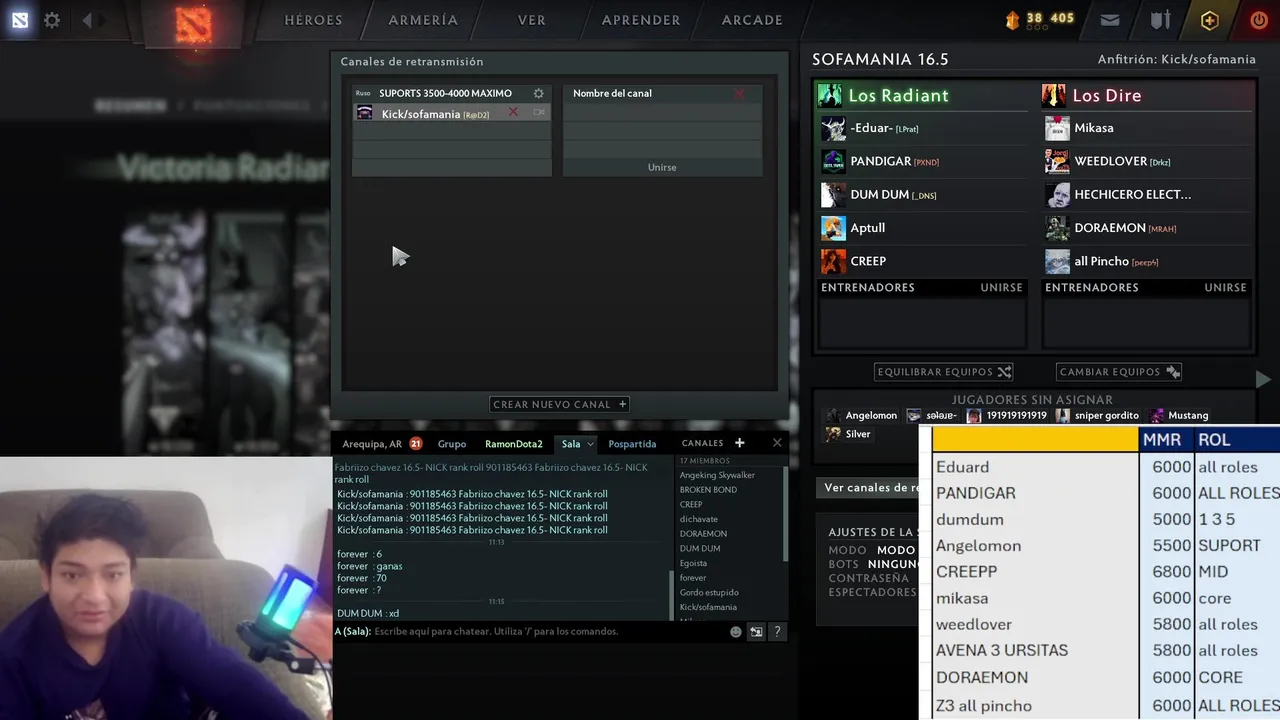Image resolution: width=1280 pixels, height=720 pixels.
Task: Select sniper gordito in unassigned players
Action: pos(1097,415)
